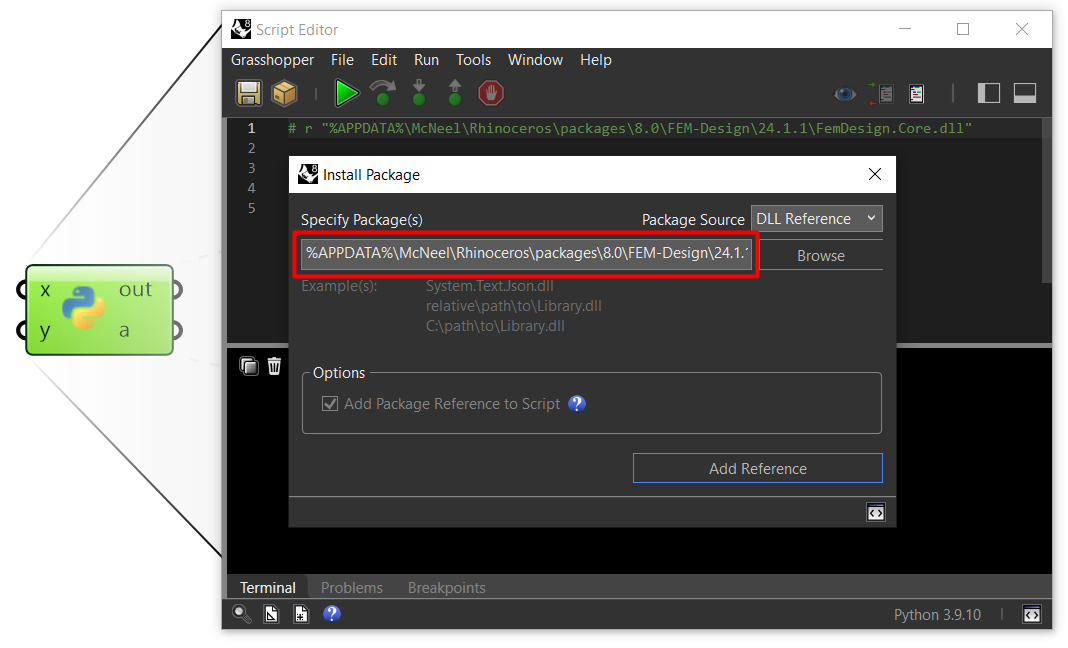Viewport: 1068px width, 648px height.
Task: Toggle the left side panel layout icon
Action: point(988,93)
